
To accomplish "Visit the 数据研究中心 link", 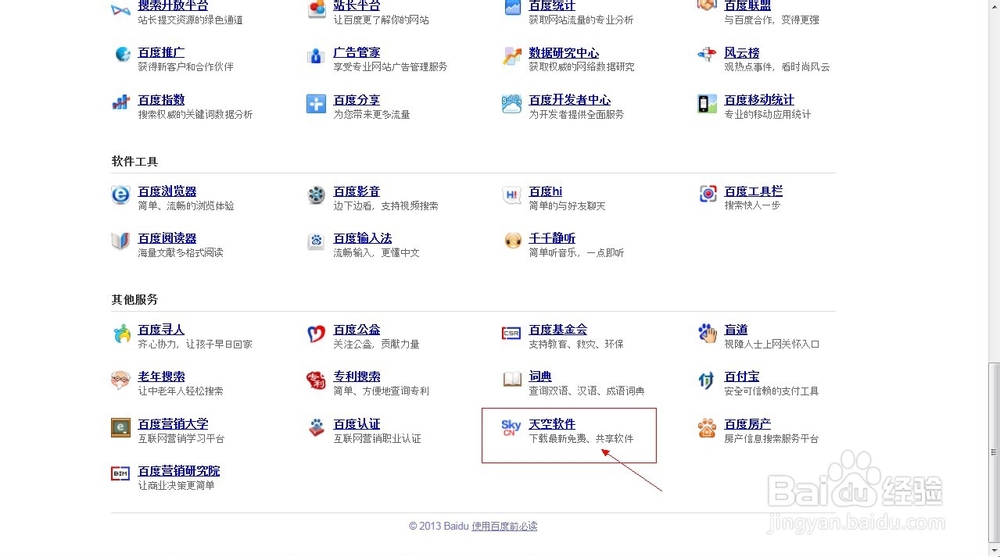I will (x=564, y=52).
